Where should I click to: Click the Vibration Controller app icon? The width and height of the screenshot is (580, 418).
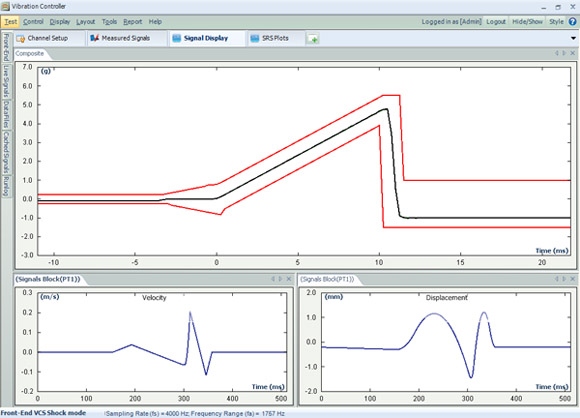[6, 6]
